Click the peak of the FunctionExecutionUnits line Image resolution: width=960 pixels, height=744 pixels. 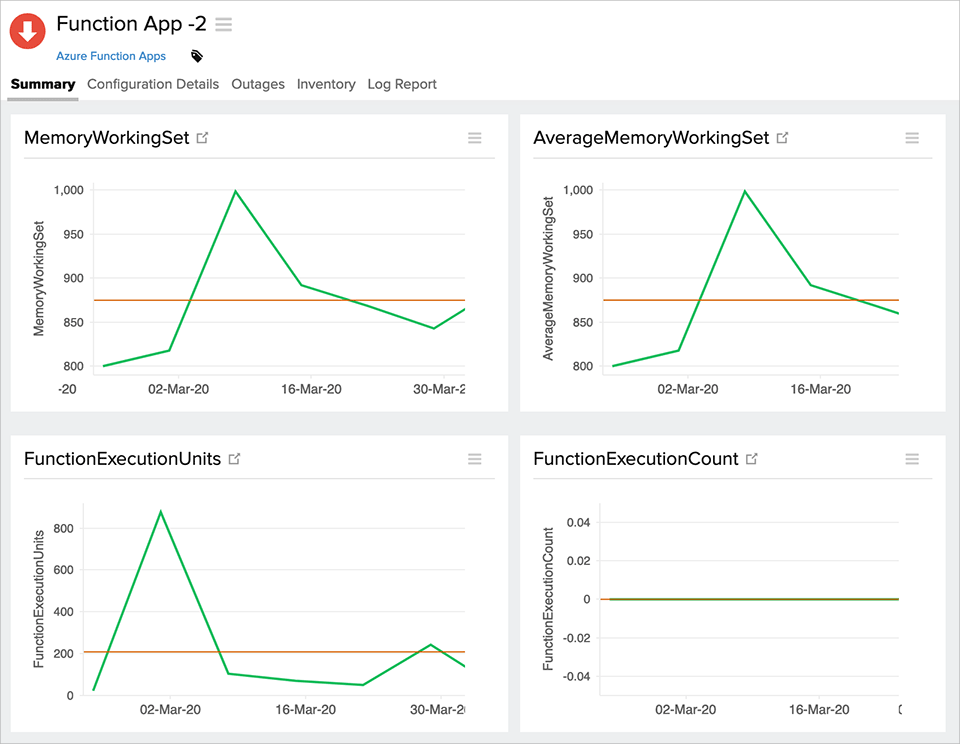(160, 510)
